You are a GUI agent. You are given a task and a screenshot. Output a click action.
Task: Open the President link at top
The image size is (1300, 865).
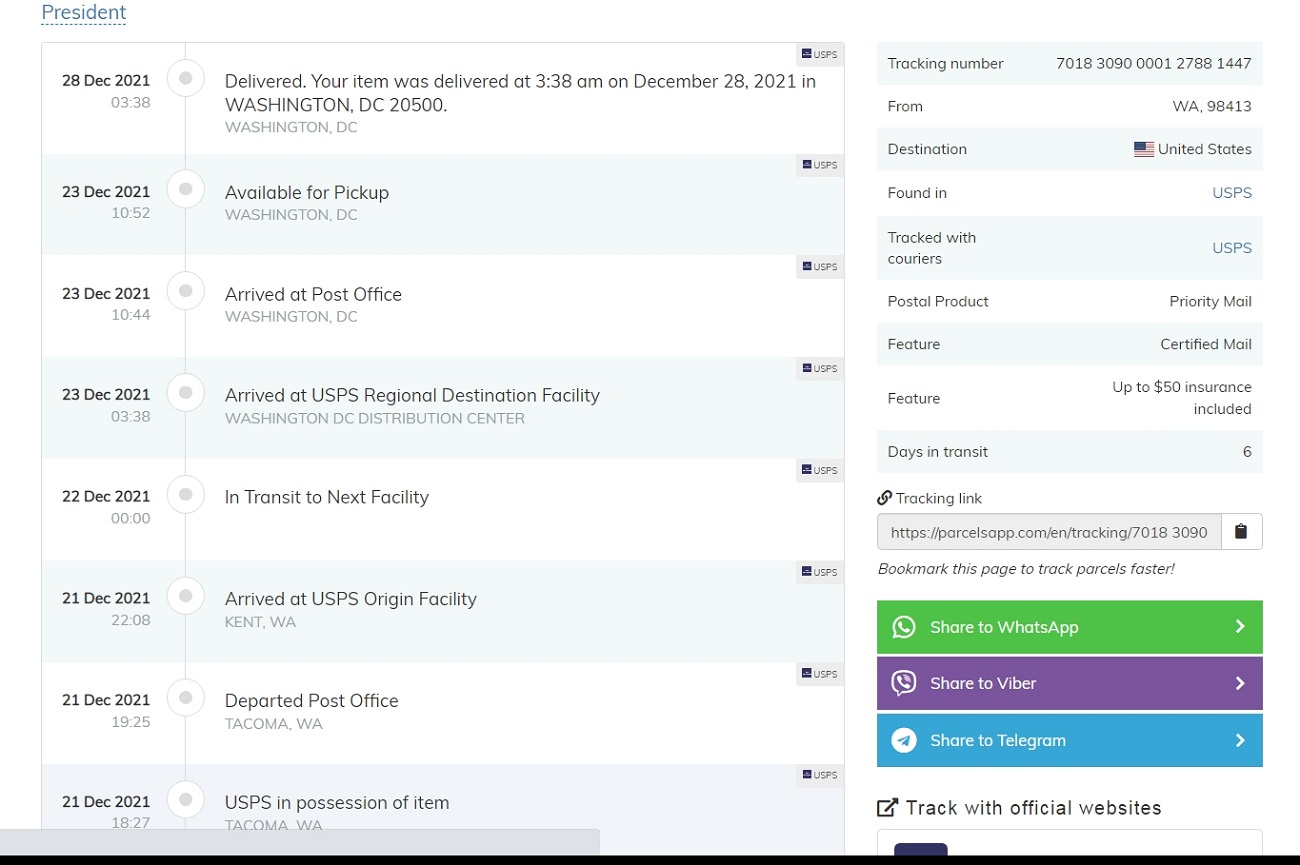click(x=84, y=12)
